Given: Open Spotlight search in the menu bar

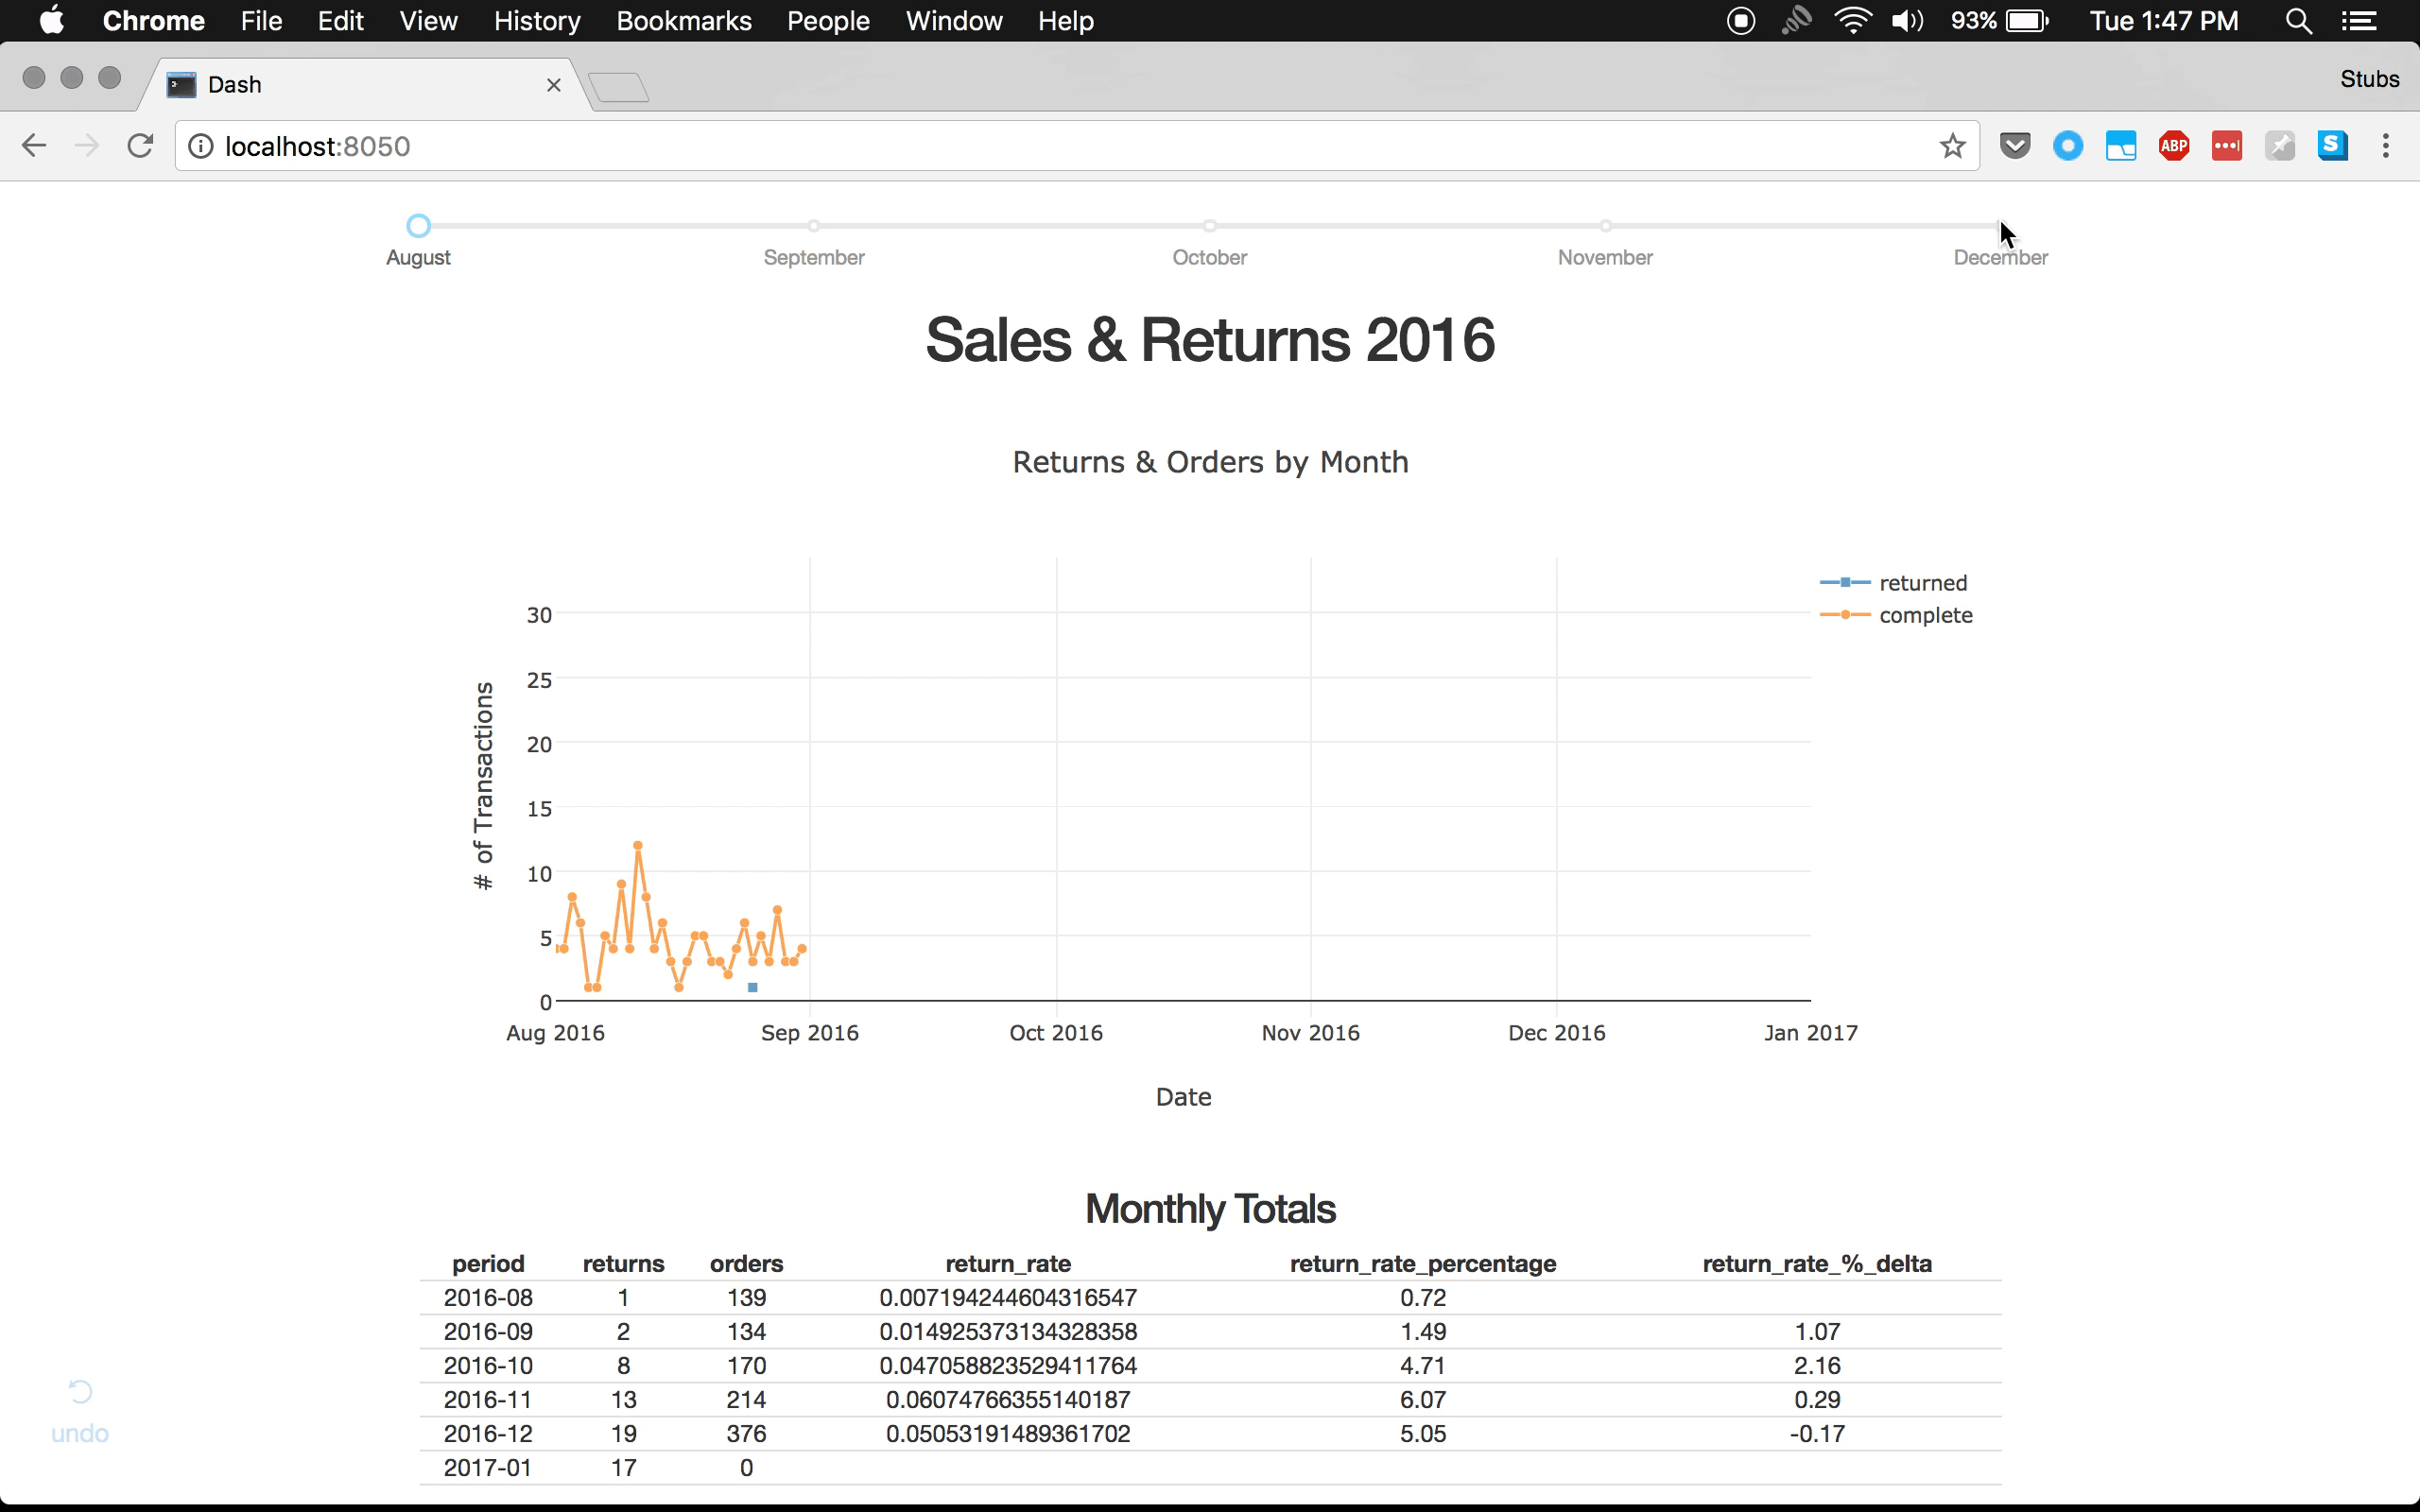Looking at the screenshot, I should pyautogui.click(x=2298, y=21).
